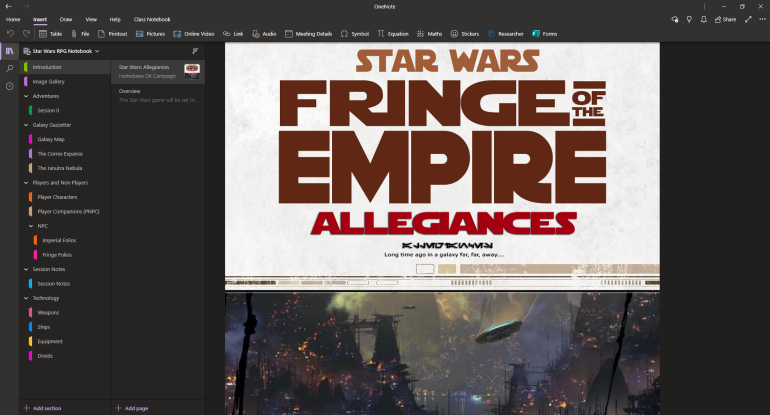This screenshot has width=770, height=415.
Task: Toggle full screen mode with arrows icon
Action: click(x=748, y=19)
